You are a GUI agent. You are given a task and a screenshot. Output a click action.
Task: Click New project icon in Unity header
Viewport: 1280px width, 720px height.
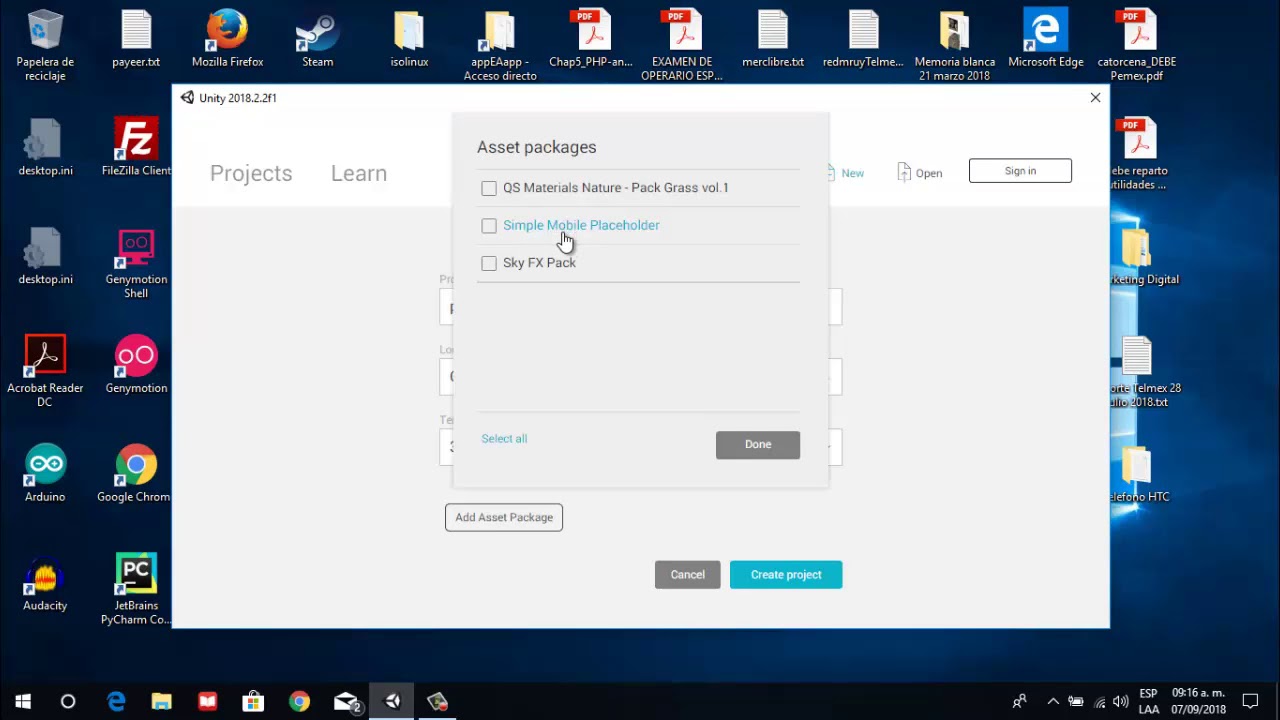(x=845, y=173)
